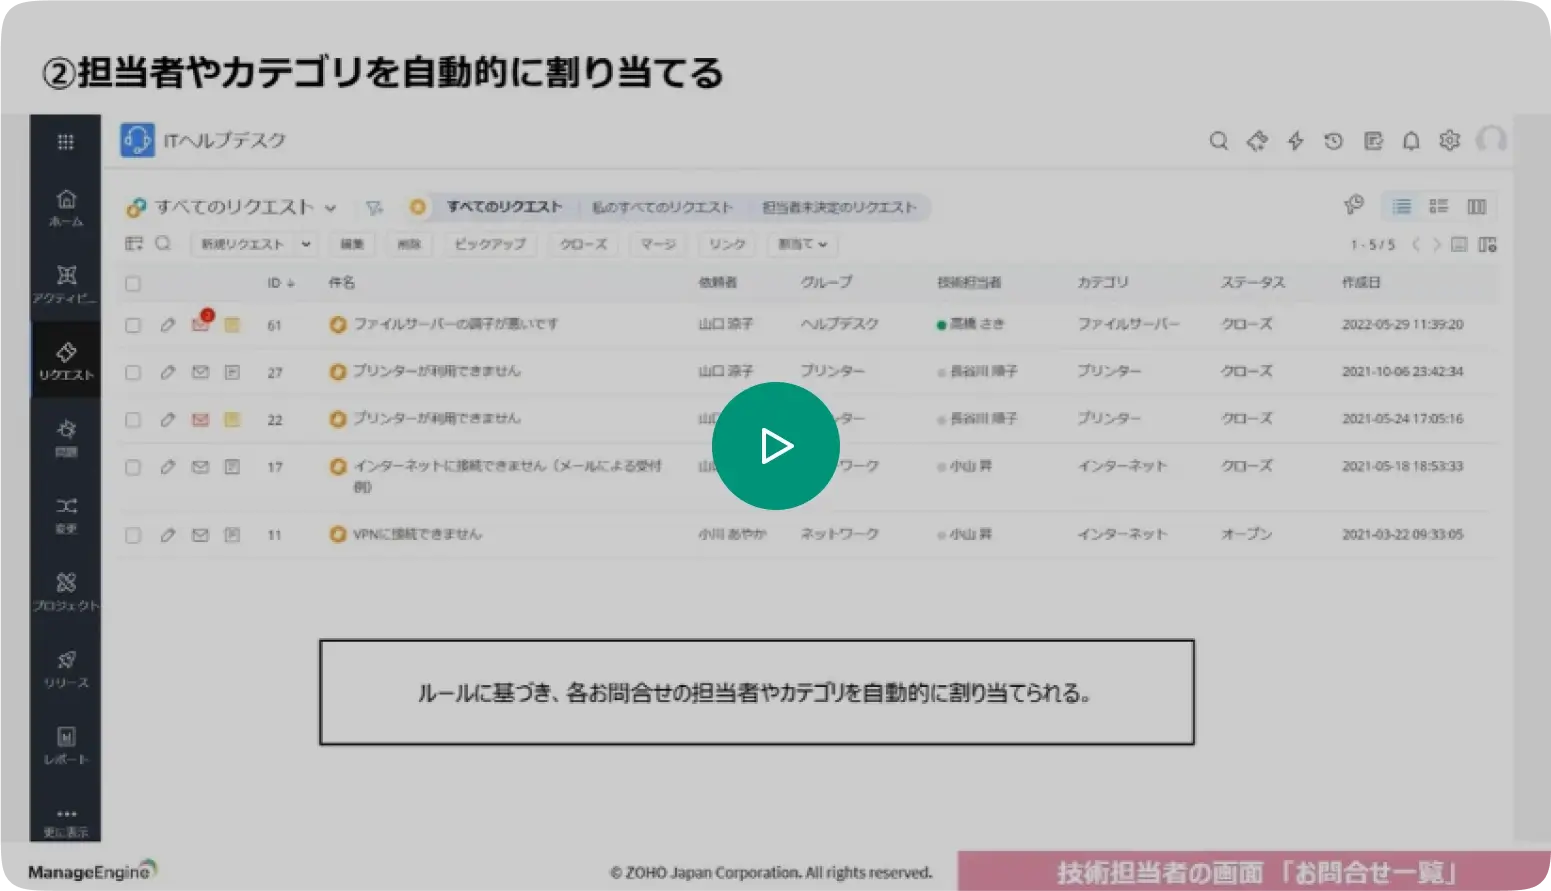Tick the checkbox on the VPN request row
Screen dimensions: 1551x891
(x=132, y=535)
